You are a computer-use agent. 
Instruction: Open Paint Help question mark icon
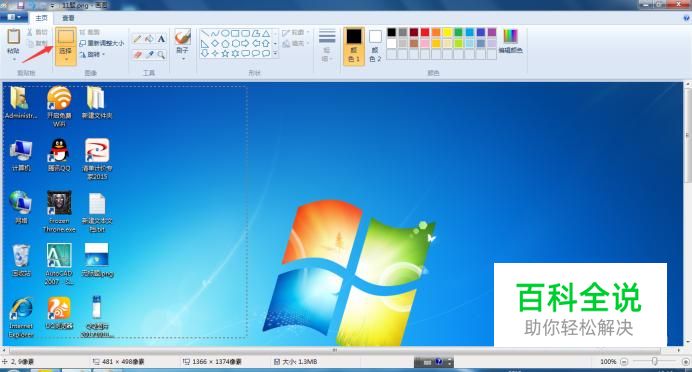click(x=686, y=18)
